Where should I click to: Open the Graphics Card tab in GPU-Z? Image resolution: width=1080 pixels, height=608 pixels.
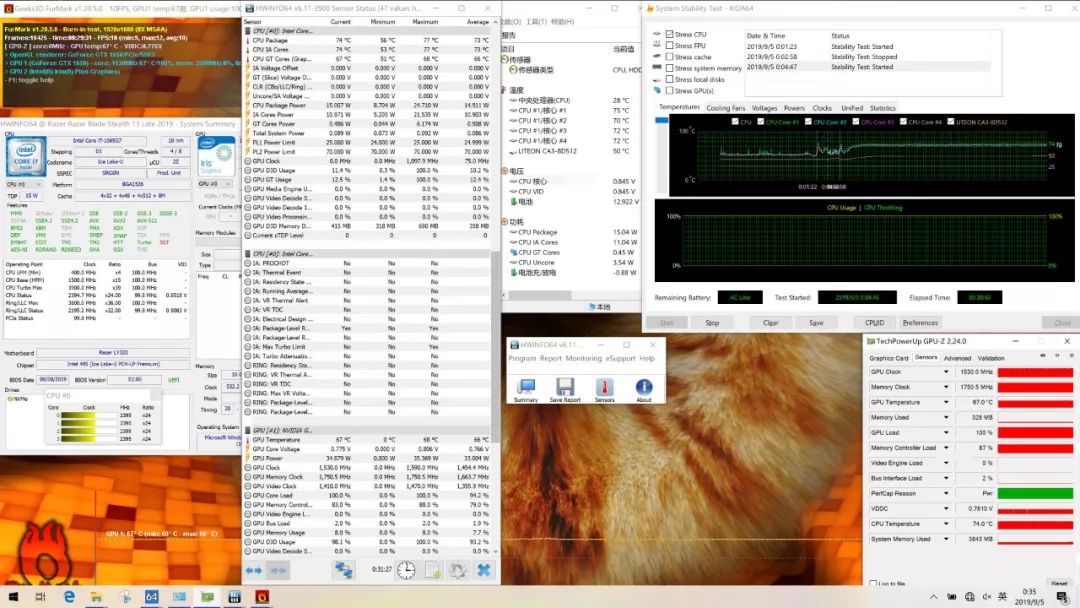(x=888, y=357)
